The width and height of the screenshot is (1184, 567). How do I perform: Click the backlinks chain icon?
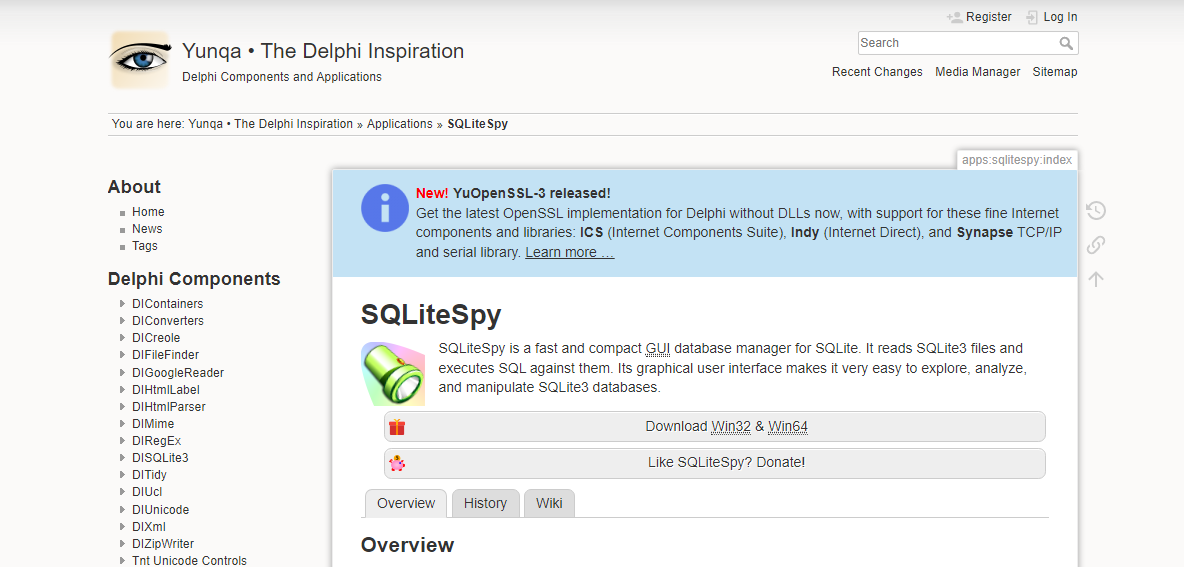[x=1096, y=245]
